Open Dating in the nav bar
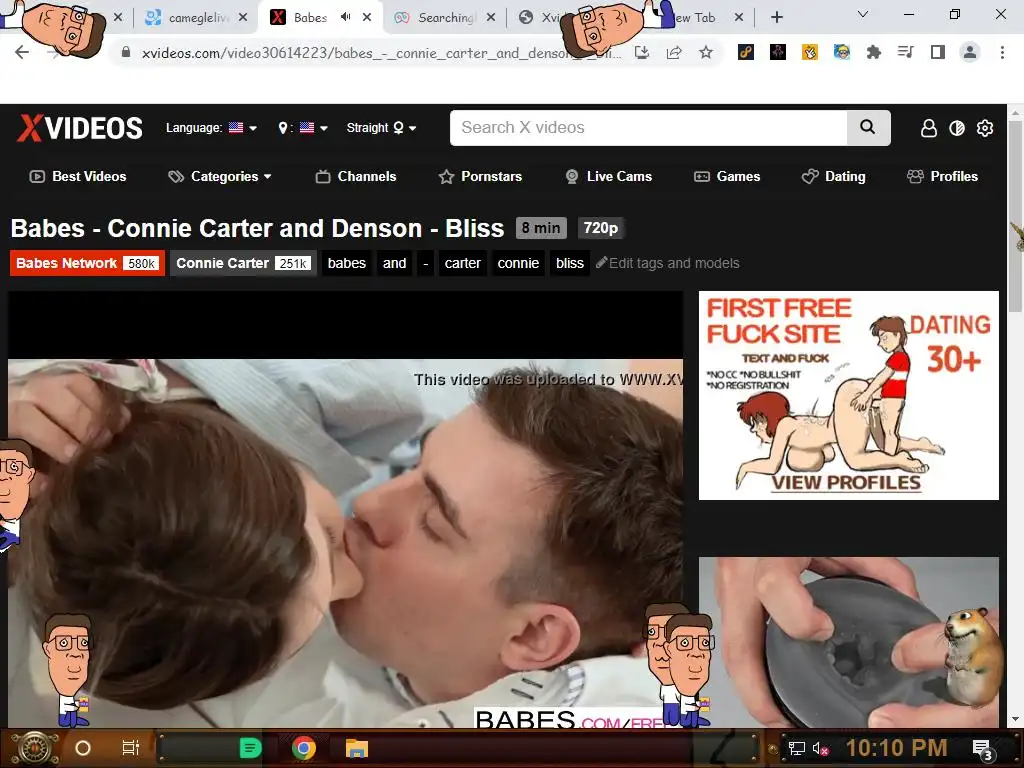Image resolution: width=1024 pixels, height=768 pixels. coord(833,176)
